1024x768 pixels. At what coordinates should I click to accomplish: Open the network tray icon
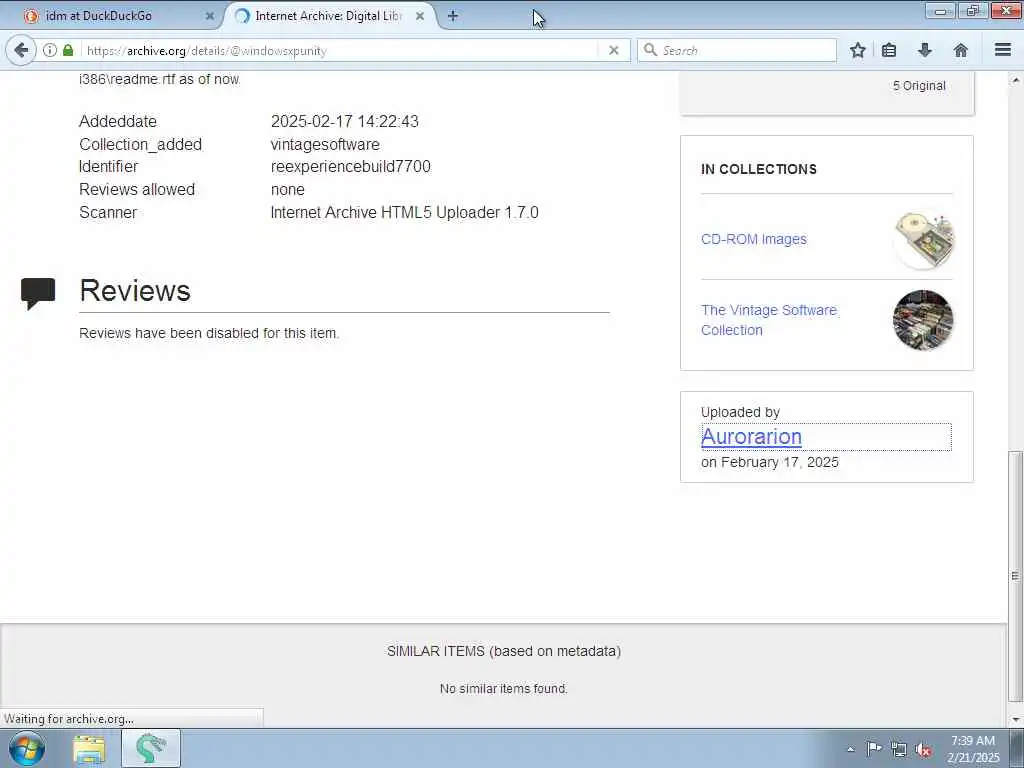(x=899, y=749)
